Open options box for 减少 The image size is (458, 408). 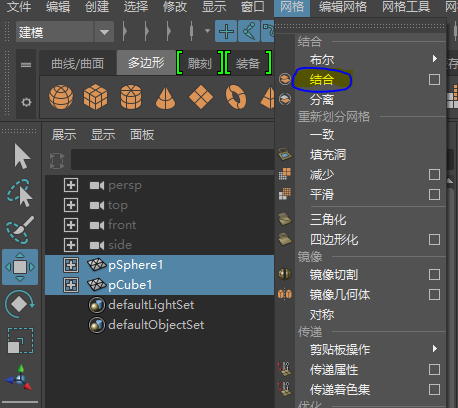(x=434, y=174)
